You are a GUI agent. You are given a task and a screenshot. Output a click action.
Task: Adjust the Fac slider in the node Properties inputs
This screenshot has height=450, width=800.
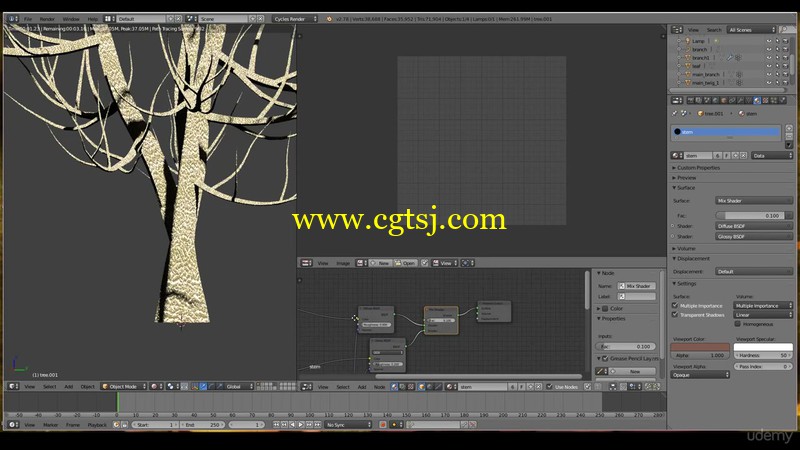coord(626,346)
